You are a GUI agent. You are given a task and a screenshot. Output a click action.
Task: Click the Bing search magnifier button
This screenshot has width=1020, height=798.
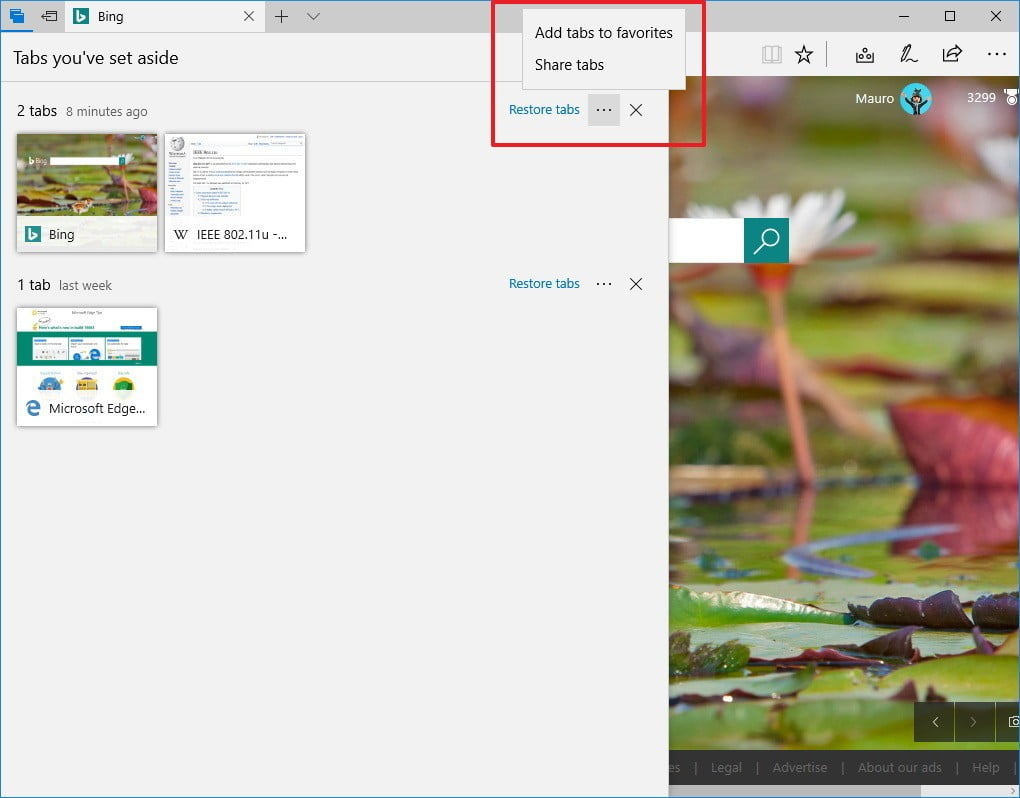766,241
